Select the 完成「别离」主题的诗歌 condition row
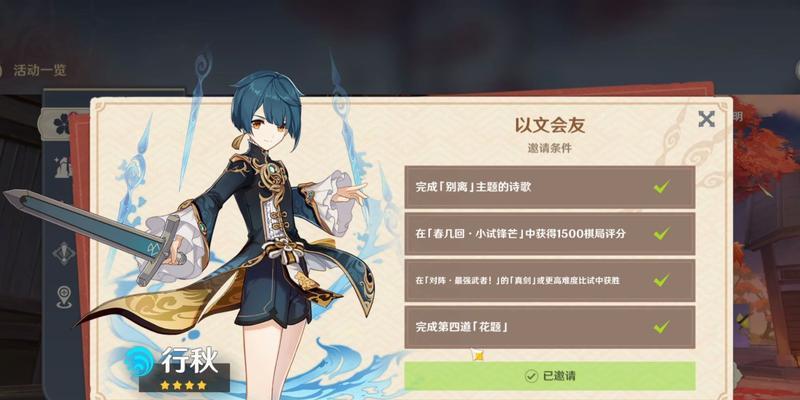The height and width of the screenshot is (400, 800). [x=550, y=187]
